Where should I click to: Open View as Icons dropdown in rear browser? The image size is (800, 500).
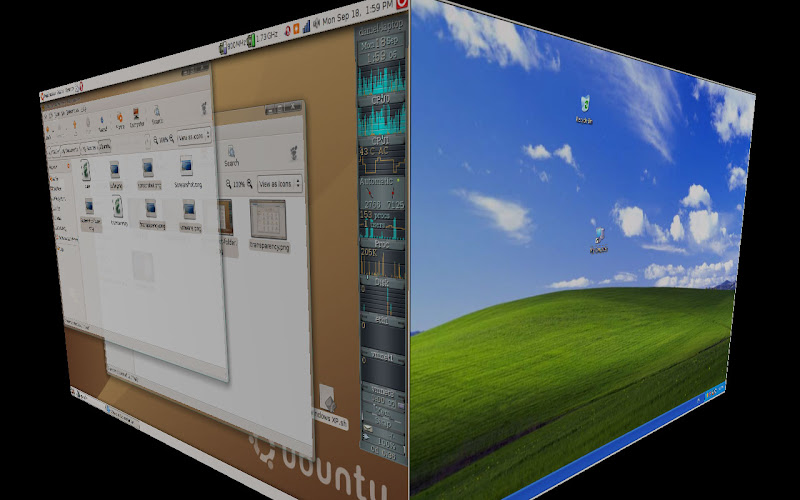click(x=279, y=184)
